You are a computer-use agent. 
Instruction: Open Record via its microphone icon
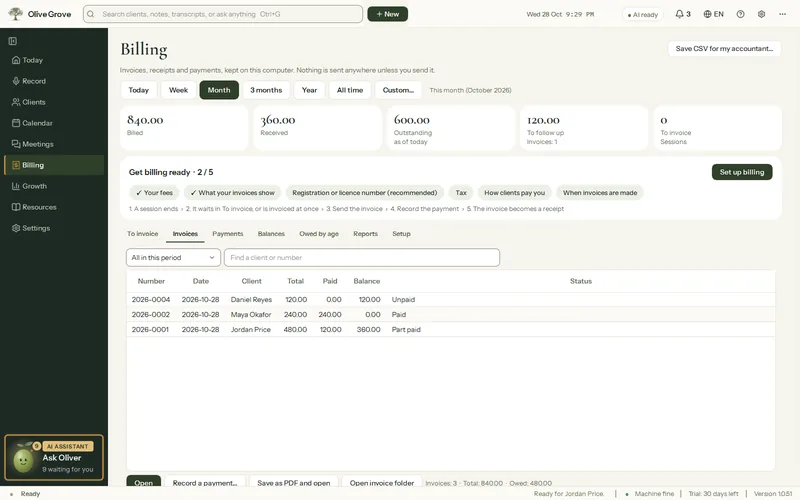pos(16,81)
